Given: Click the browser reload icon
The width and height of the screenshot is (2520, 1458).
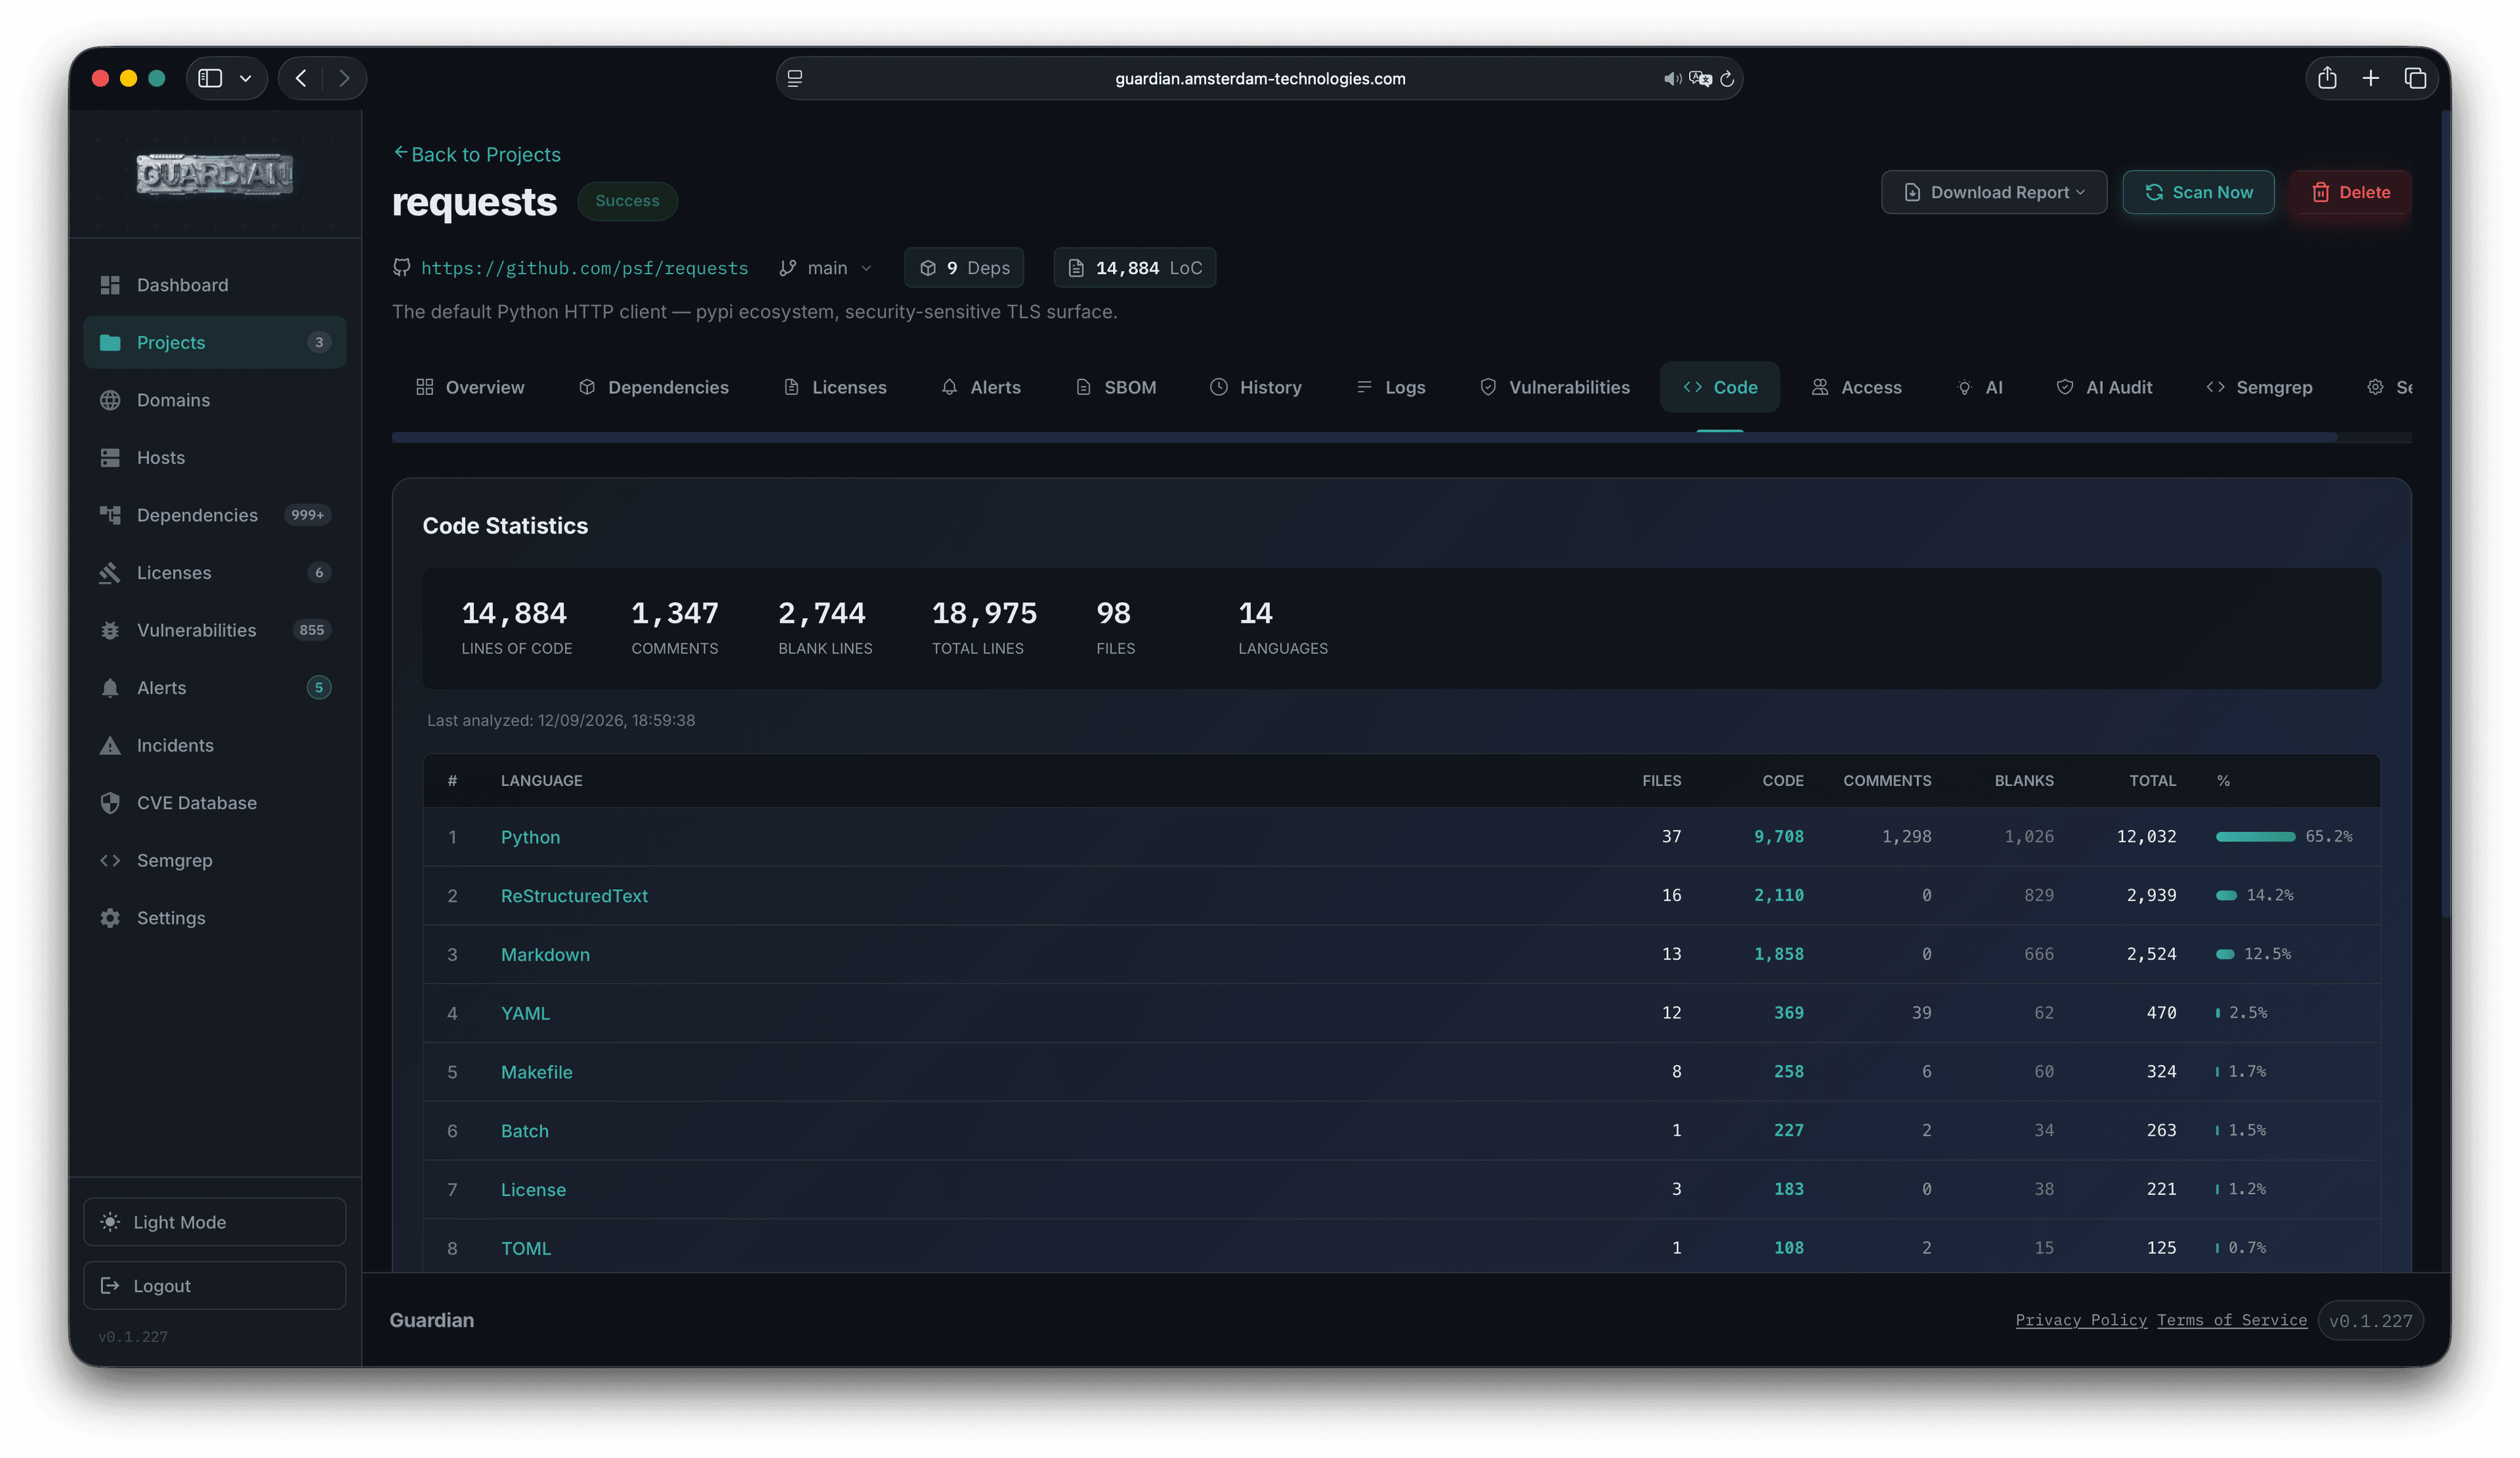Looking at the screenshot, I should pos(1727,78).
